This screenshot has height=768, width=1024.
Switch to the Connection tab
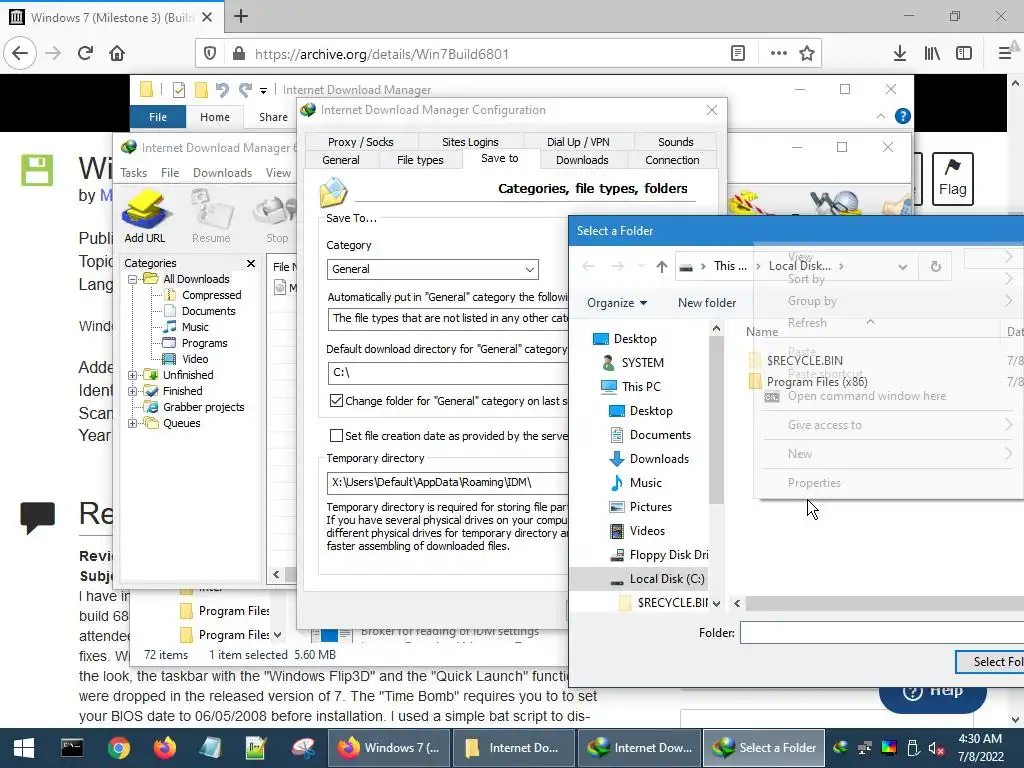click(x=672, y=160)
